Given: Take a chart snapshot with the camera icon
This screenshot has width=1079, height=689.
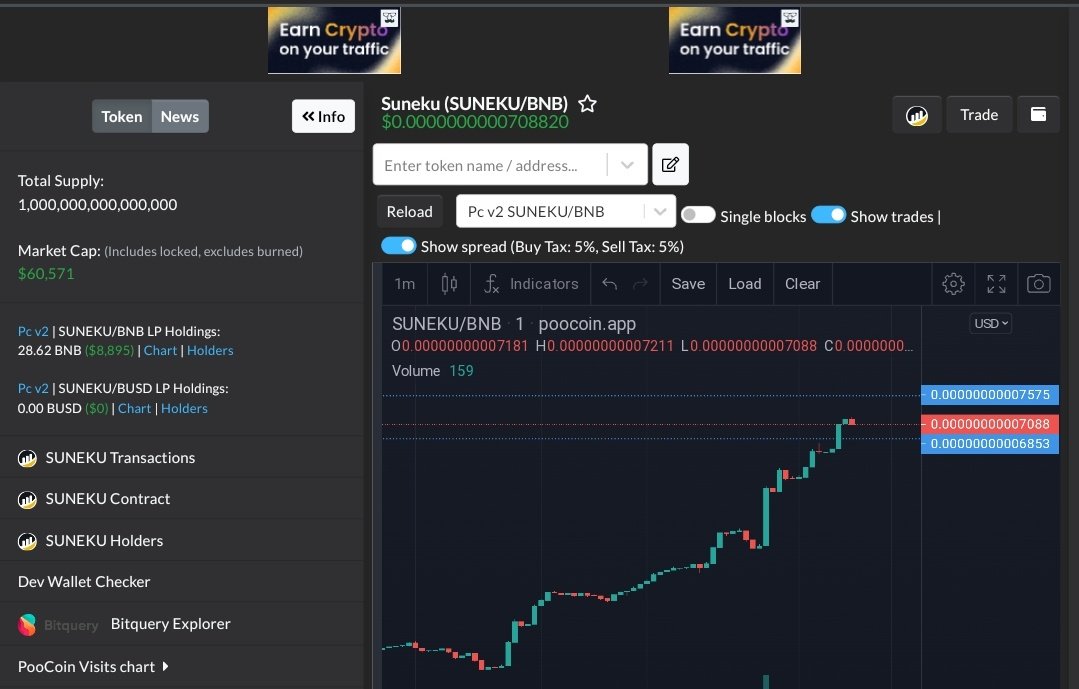Looking at the screenshot, I should (1039, 284).
